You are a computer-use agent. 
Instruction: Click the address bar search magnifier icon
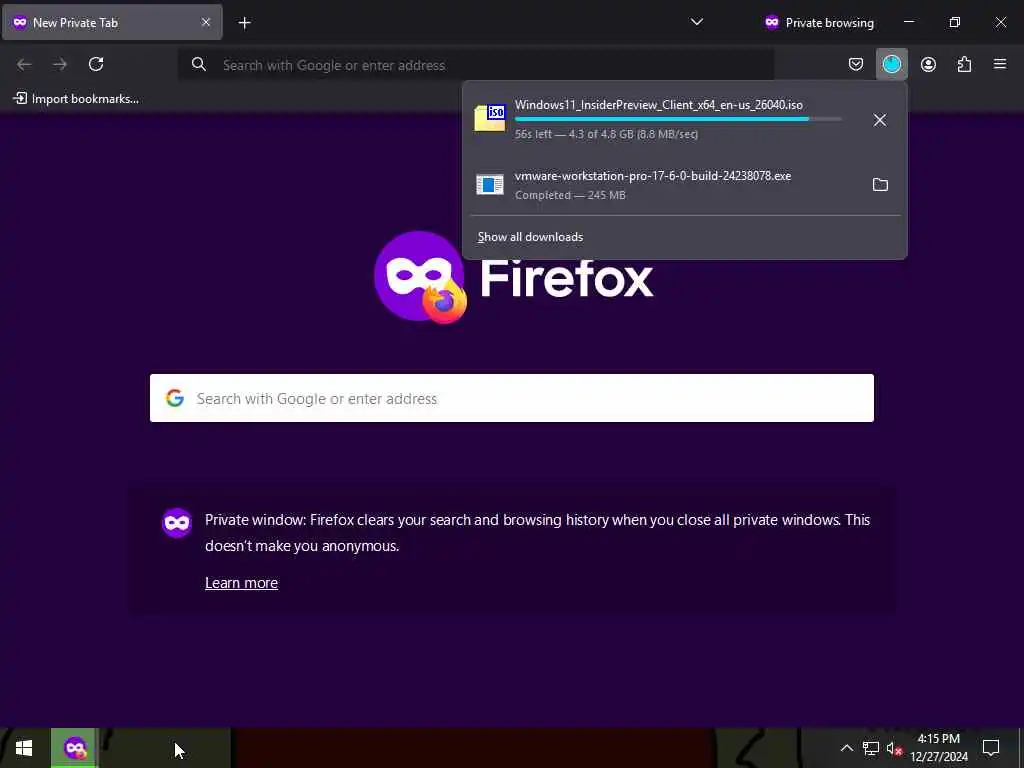(199, 64)
